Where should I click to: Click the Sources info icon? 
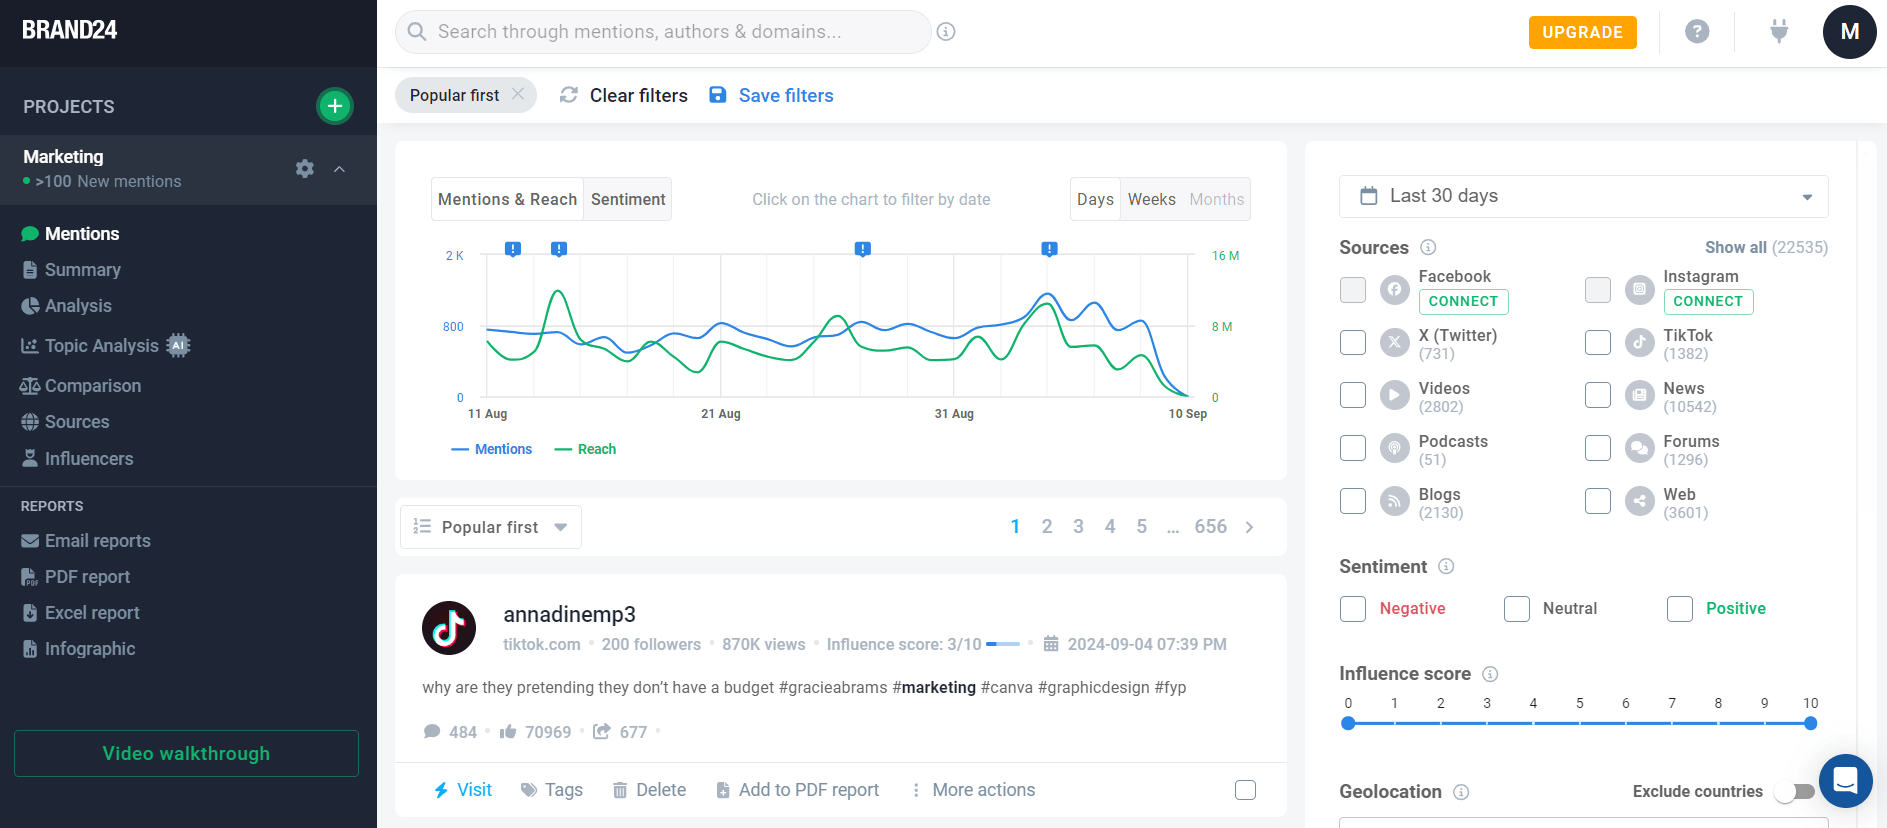(x=1428, y=247)
